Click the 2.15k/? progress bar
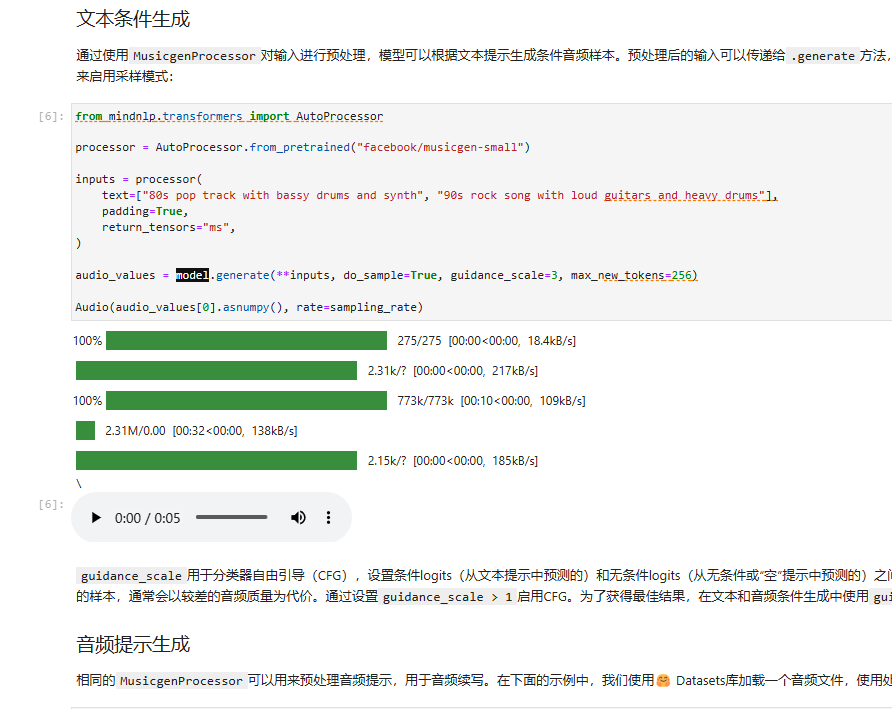This screenshot has width=892, height=709. 216,460
